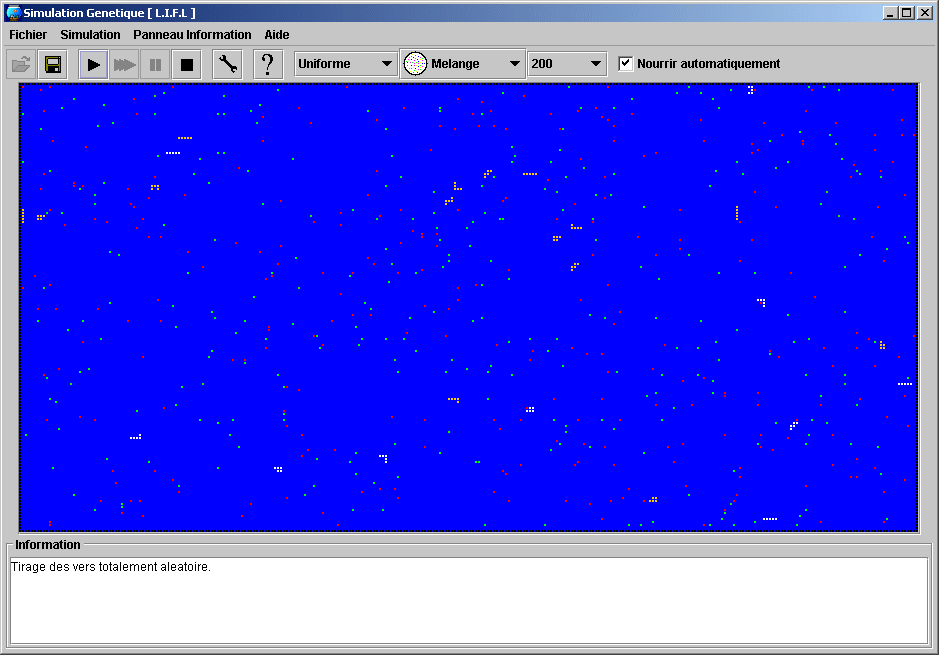Expand the Uniforme distribution dropdown
The image size is (939, 655).
346,64
